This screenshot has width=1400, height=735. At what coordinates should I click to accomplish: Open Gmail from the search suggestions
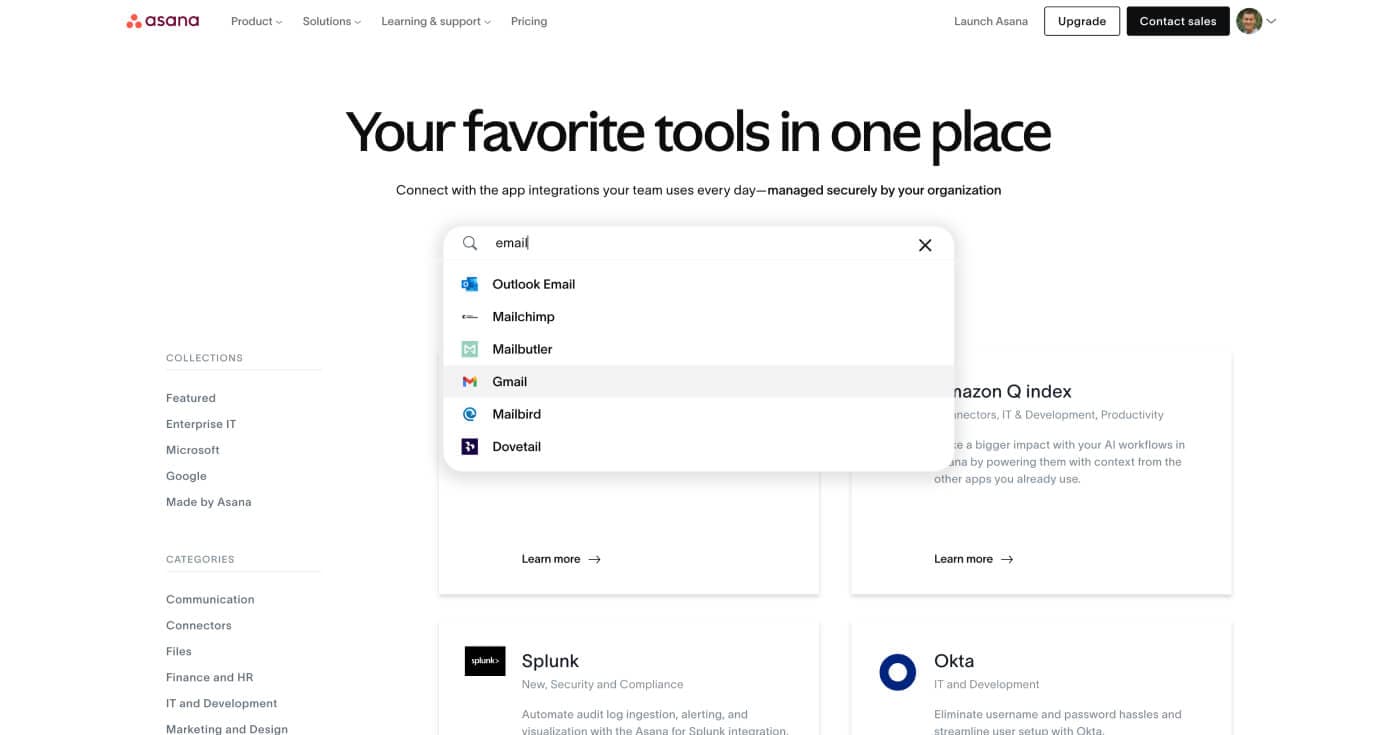coord(469,381)
